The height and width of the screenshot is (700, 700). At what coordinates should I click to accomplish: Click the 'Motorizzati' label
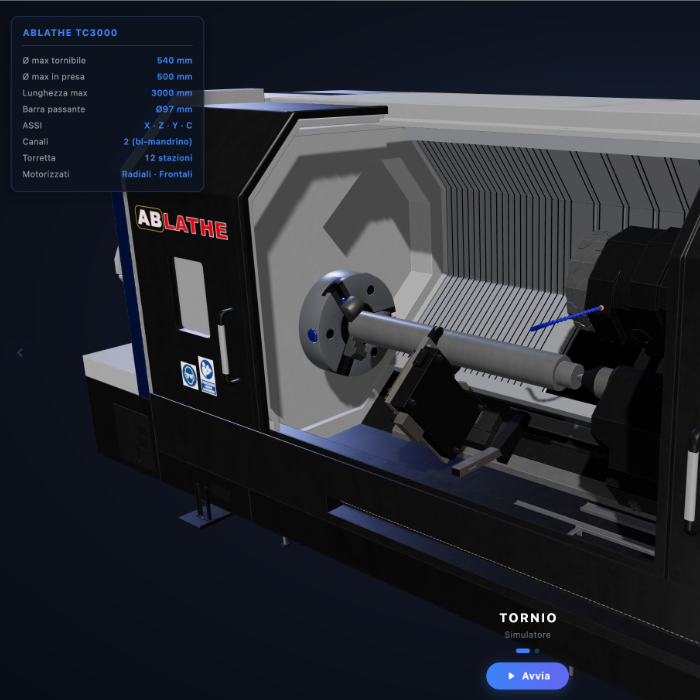(x=46, y=174)
